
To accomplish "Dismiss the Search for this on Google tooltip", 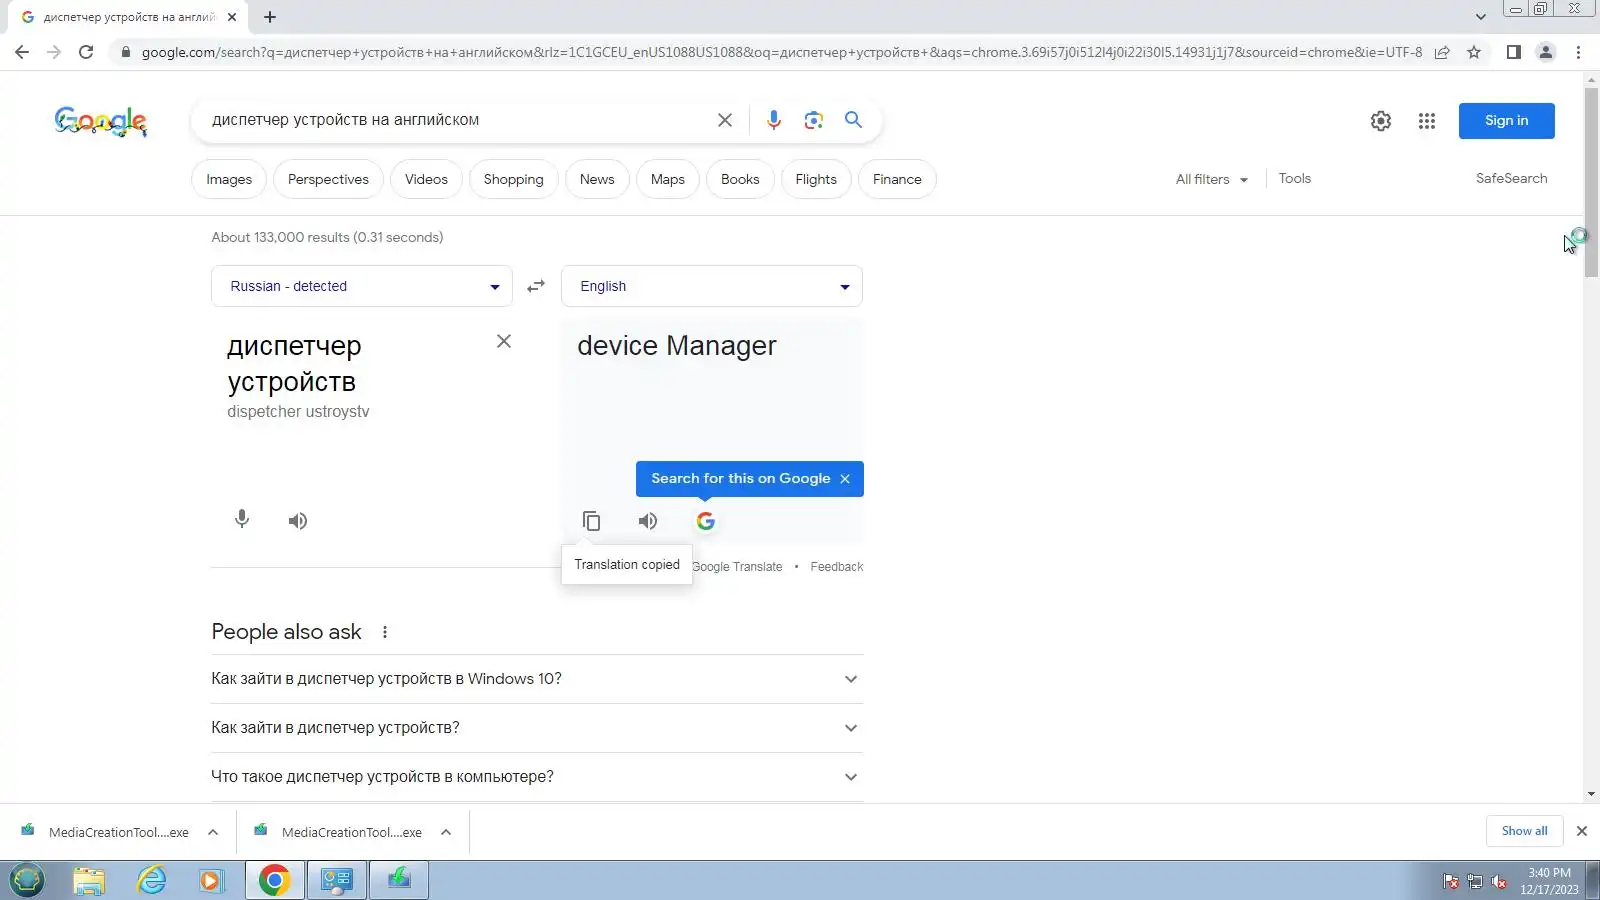I will point(845,479).
